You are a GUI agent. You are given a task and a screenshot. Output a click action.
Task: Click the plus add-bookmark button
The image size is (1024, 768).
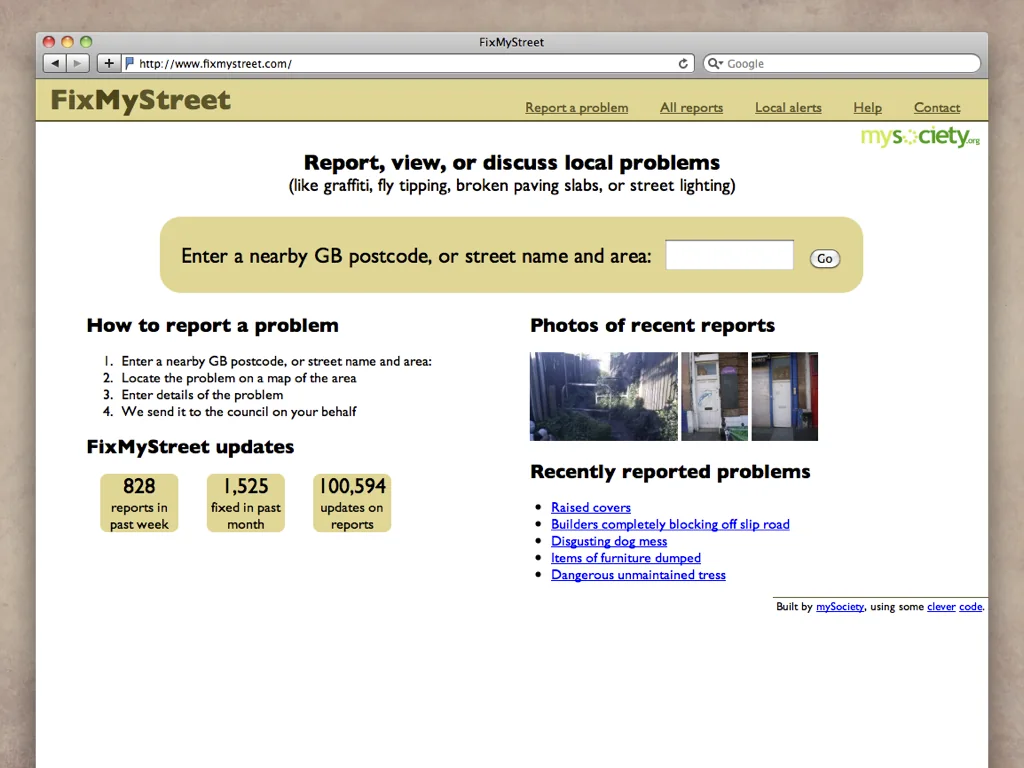(108, 63)
